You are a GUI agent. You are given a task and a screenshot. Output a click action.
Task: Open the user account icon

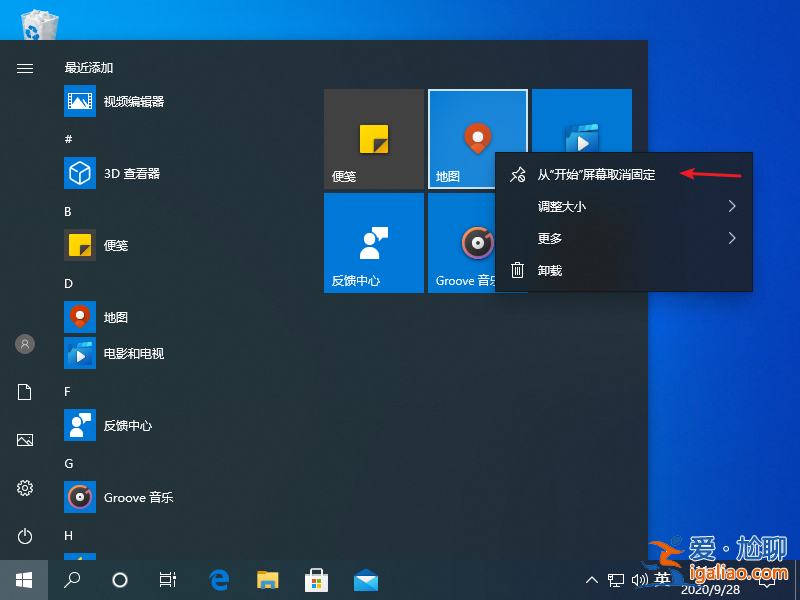24,344
